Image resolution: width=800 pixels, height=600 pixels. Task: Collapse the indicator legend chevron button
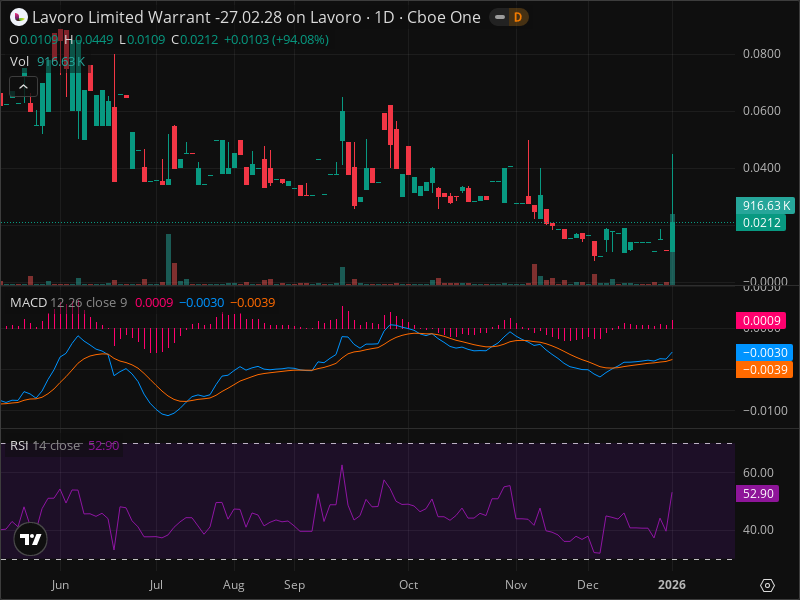pyautogui.click(x=23, y=87)
